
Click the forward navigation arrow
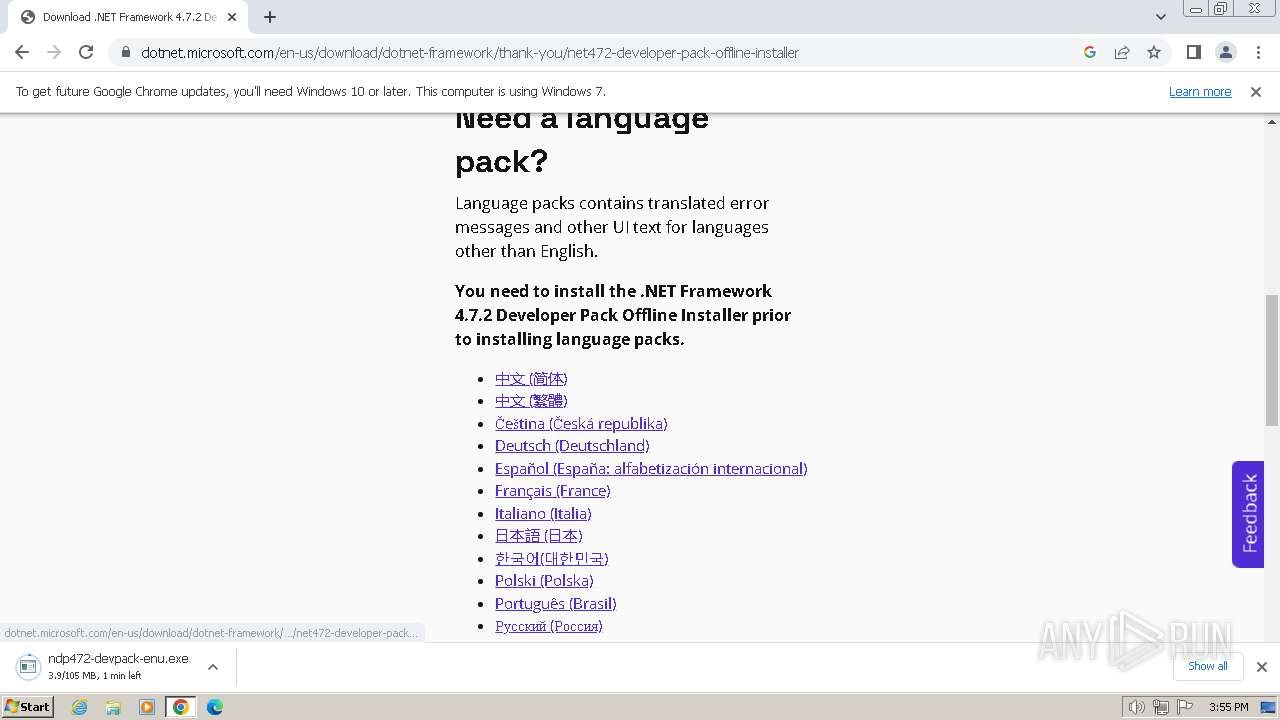pos(54,52)
